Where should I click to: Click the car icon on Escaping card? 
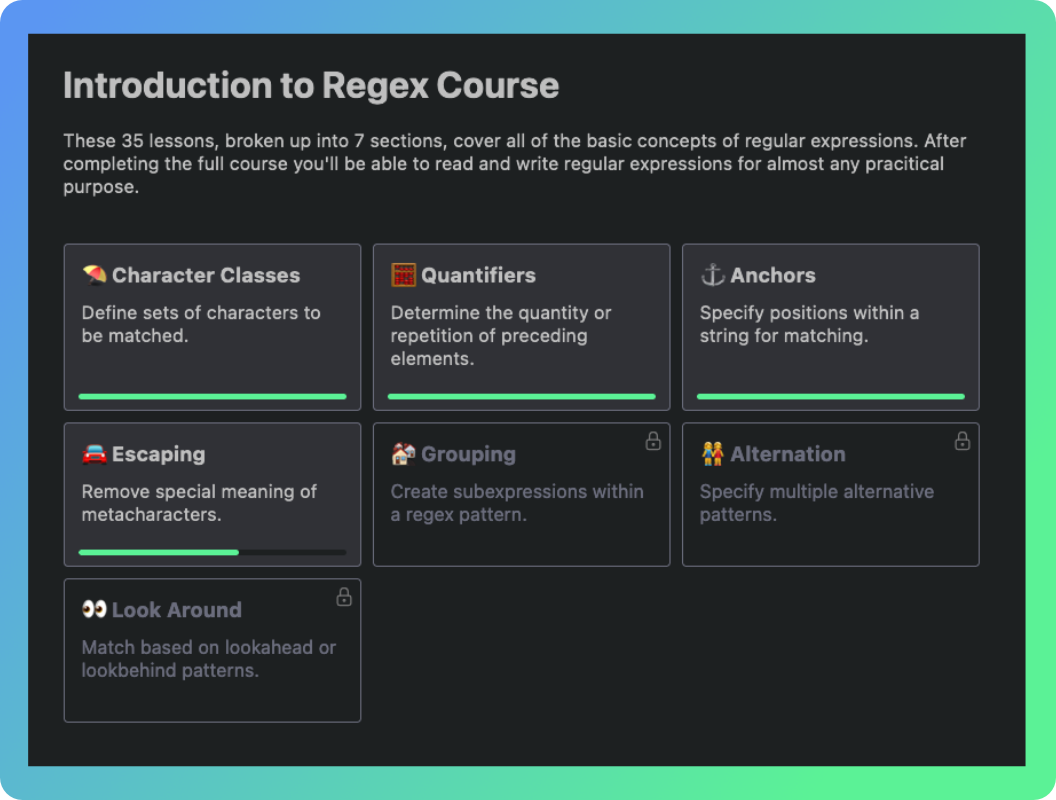point(93,454)
